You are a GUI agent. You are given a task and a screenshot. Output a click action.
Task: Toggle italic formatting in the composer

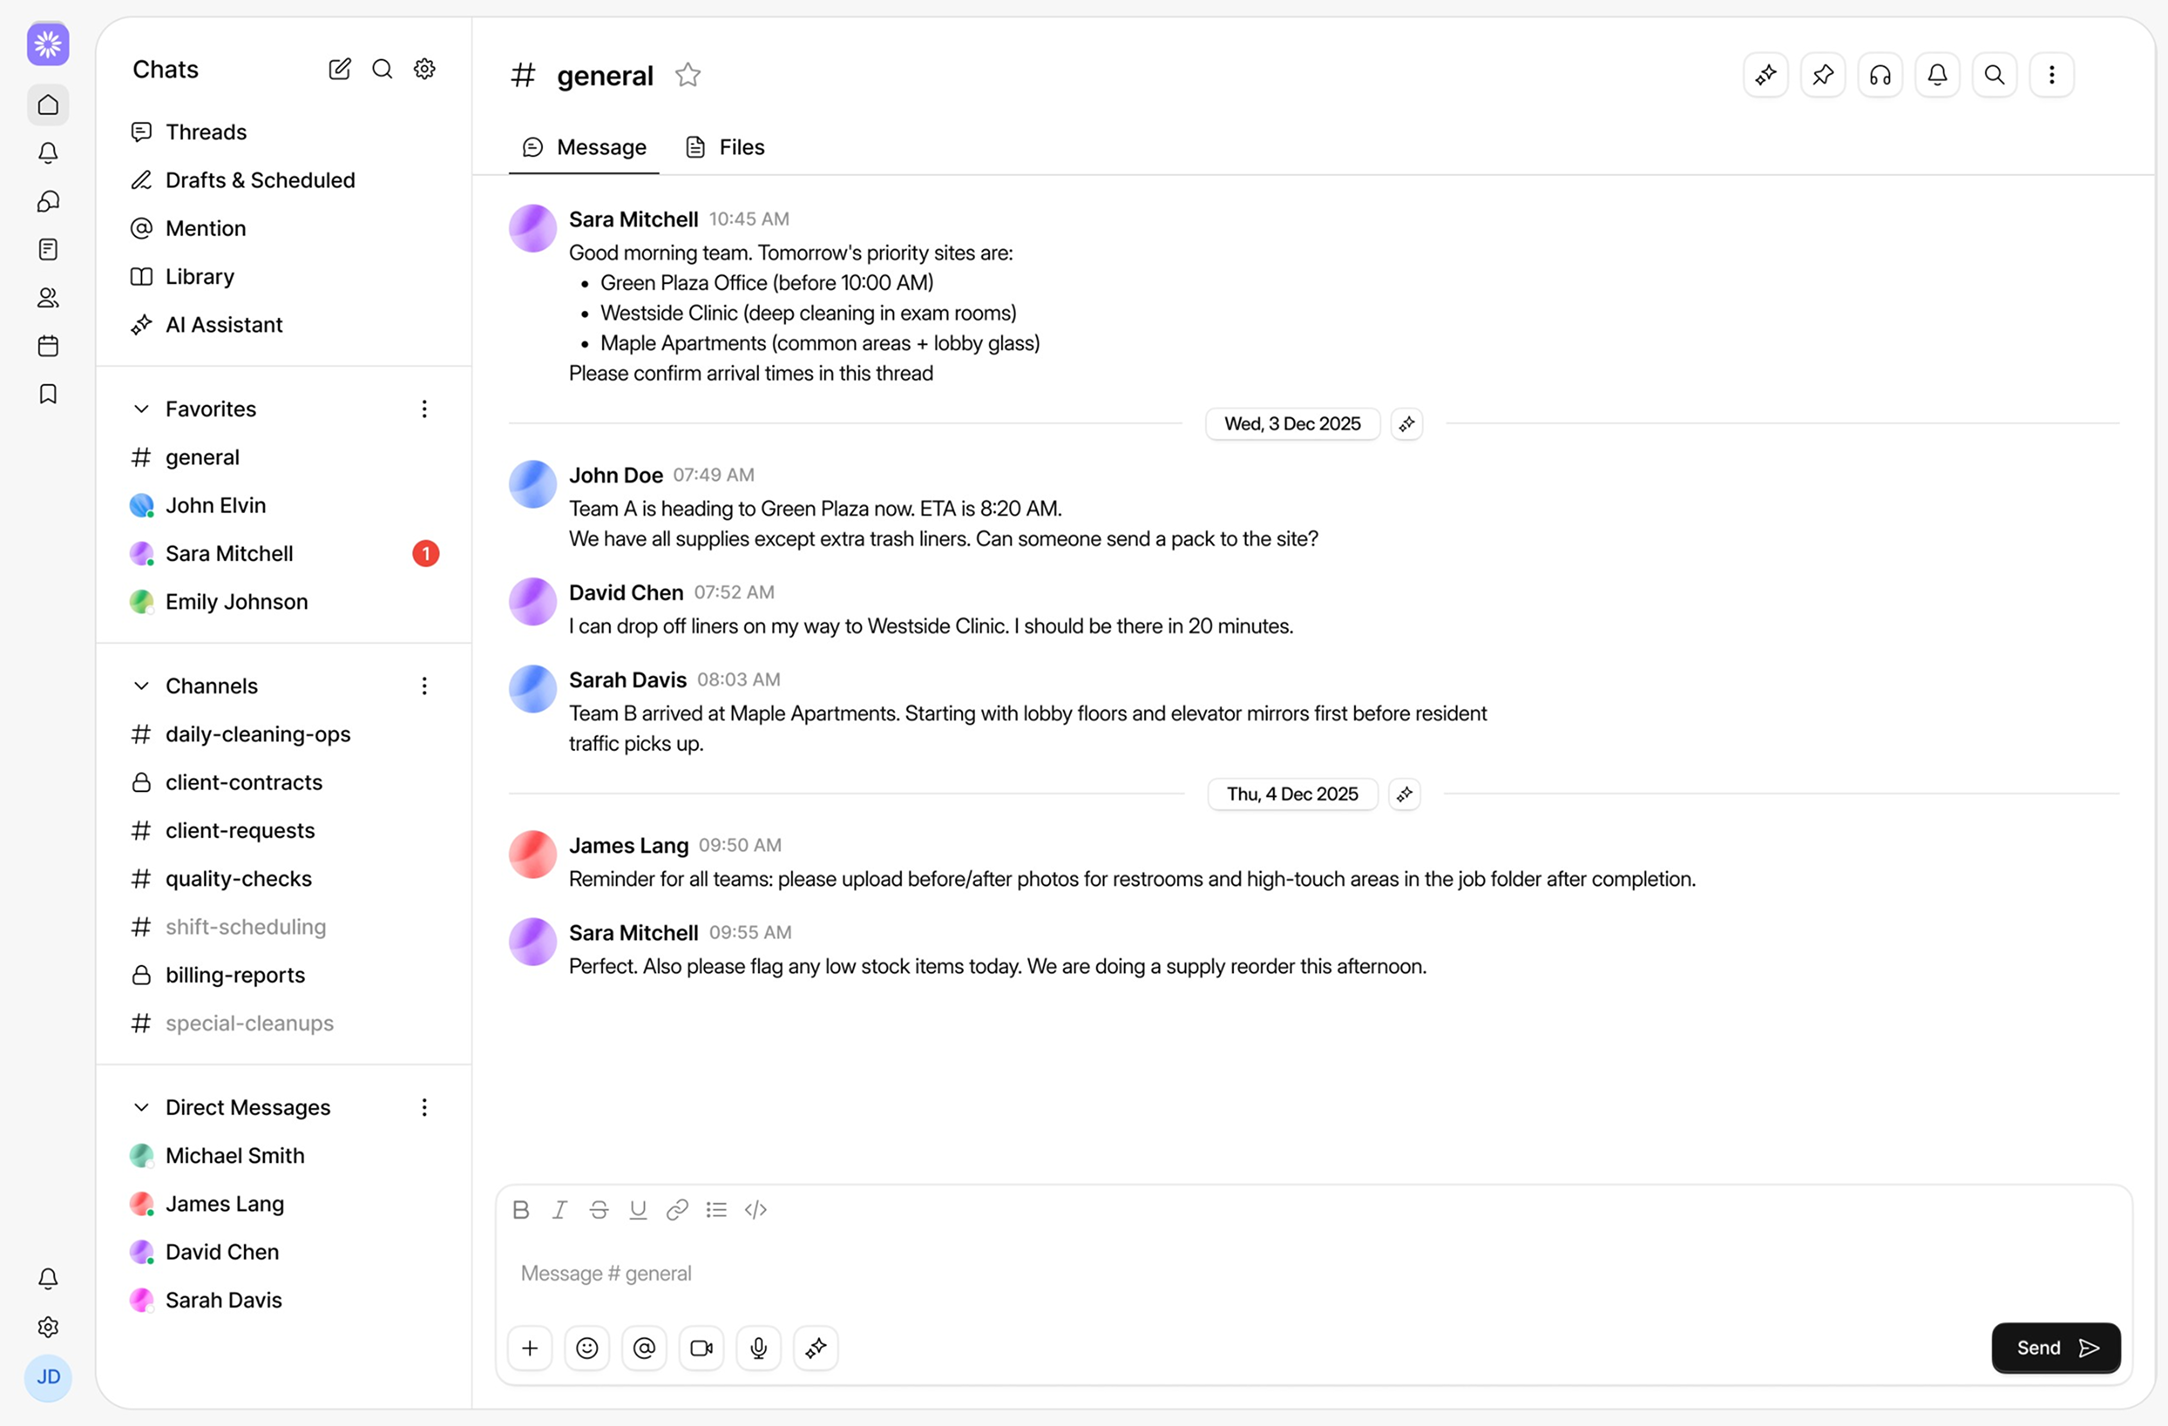pyautogui.click(x=559, y=1209)
